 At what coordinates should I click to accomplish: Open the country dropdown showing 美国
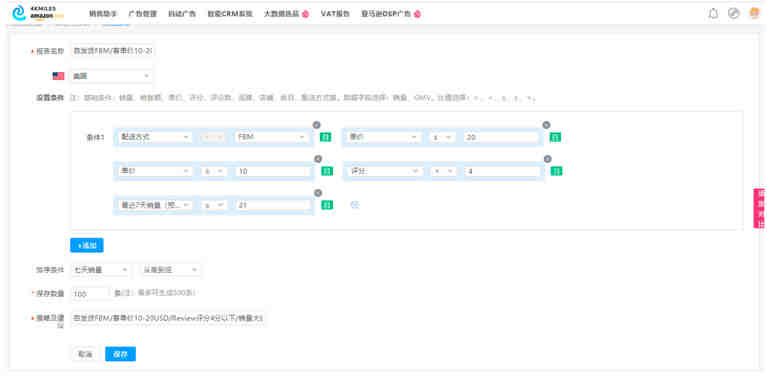tap(111, 76)
